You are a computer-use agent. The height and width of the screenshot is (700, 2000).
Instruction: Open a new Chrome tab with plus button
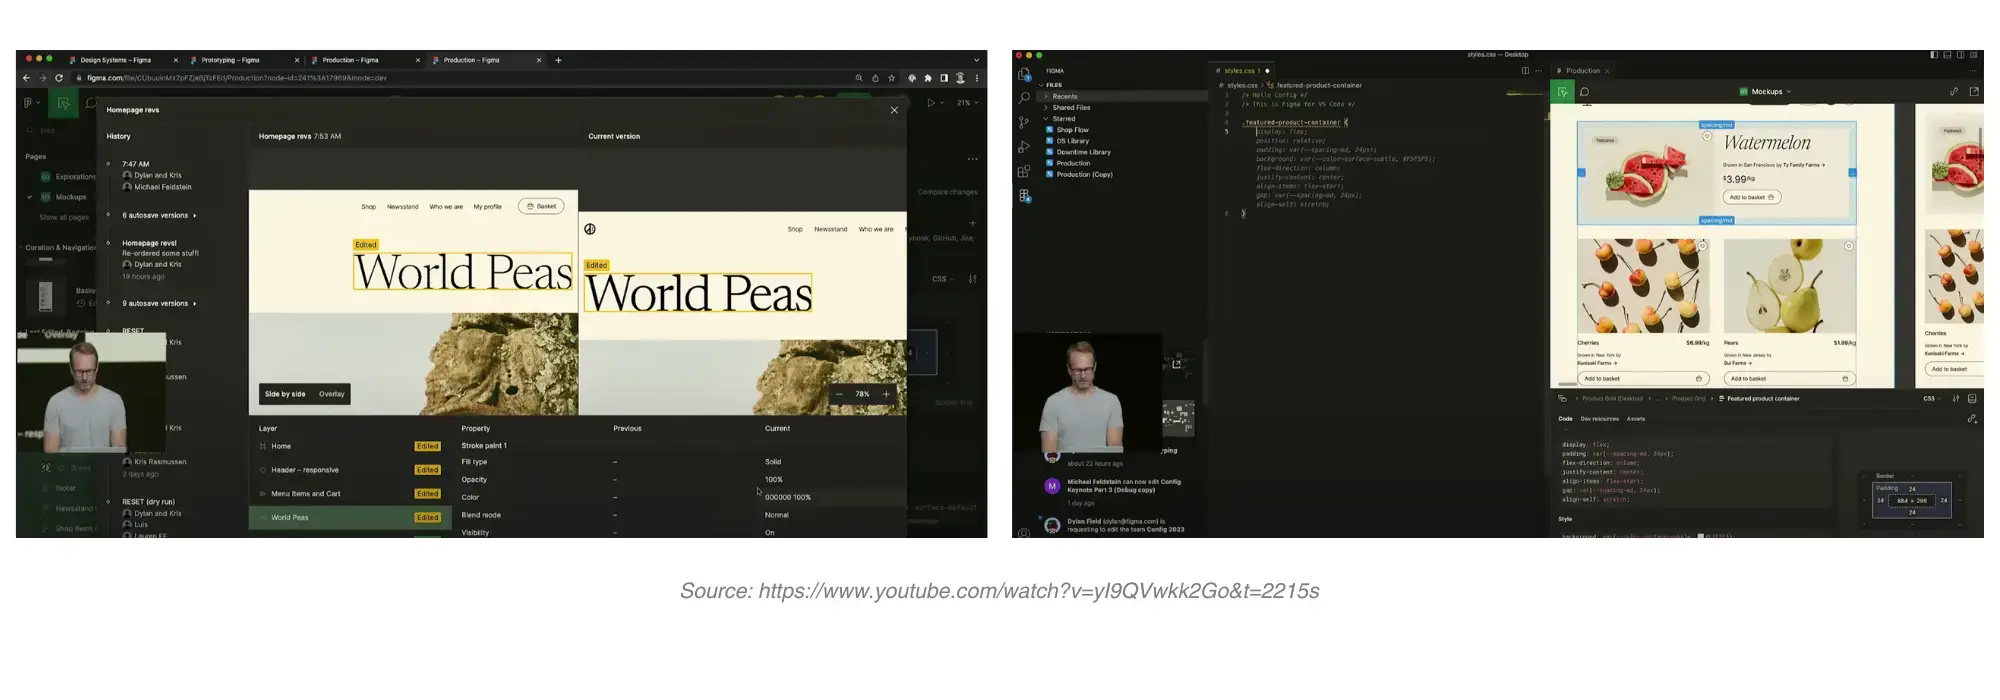click(x=558, y=60)
